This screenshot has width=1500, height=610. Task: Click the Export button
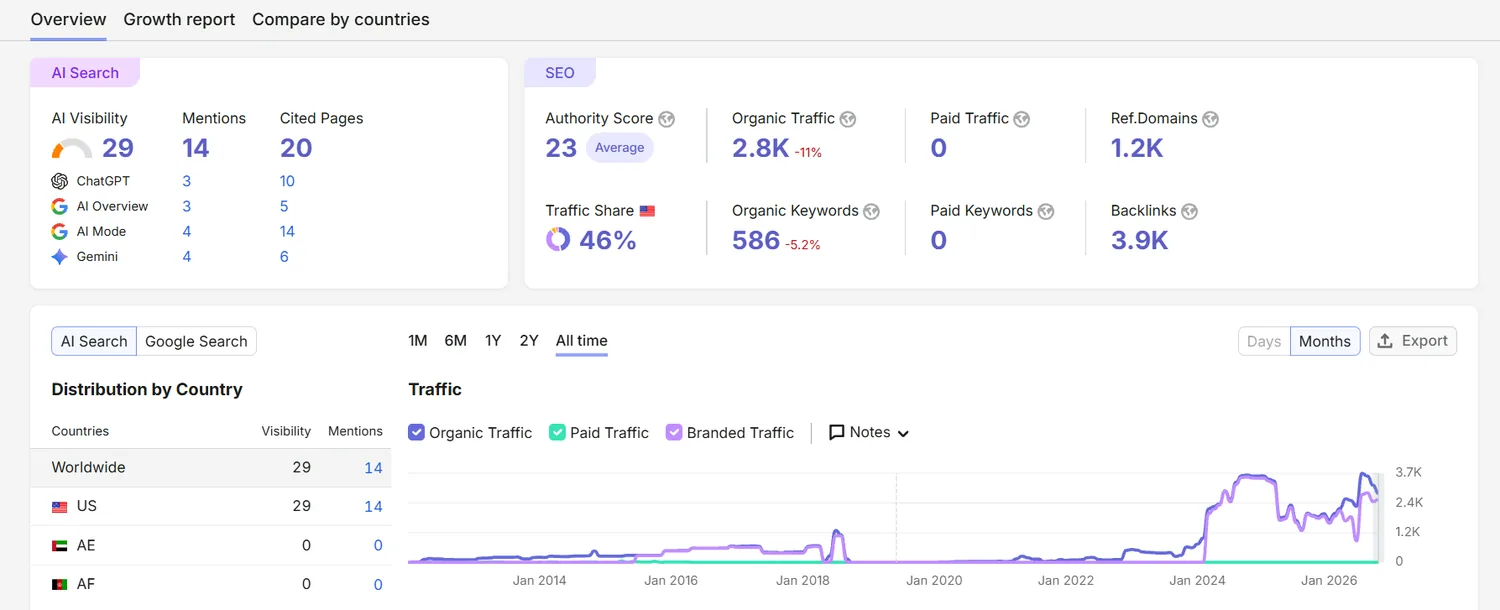[1413, 341]
